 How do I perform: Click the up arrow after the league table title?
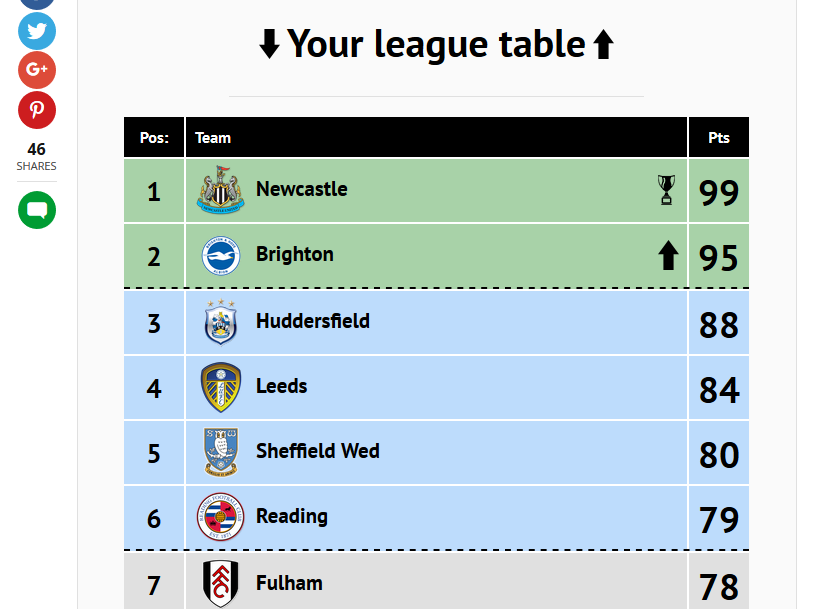(x=603, y=43)
